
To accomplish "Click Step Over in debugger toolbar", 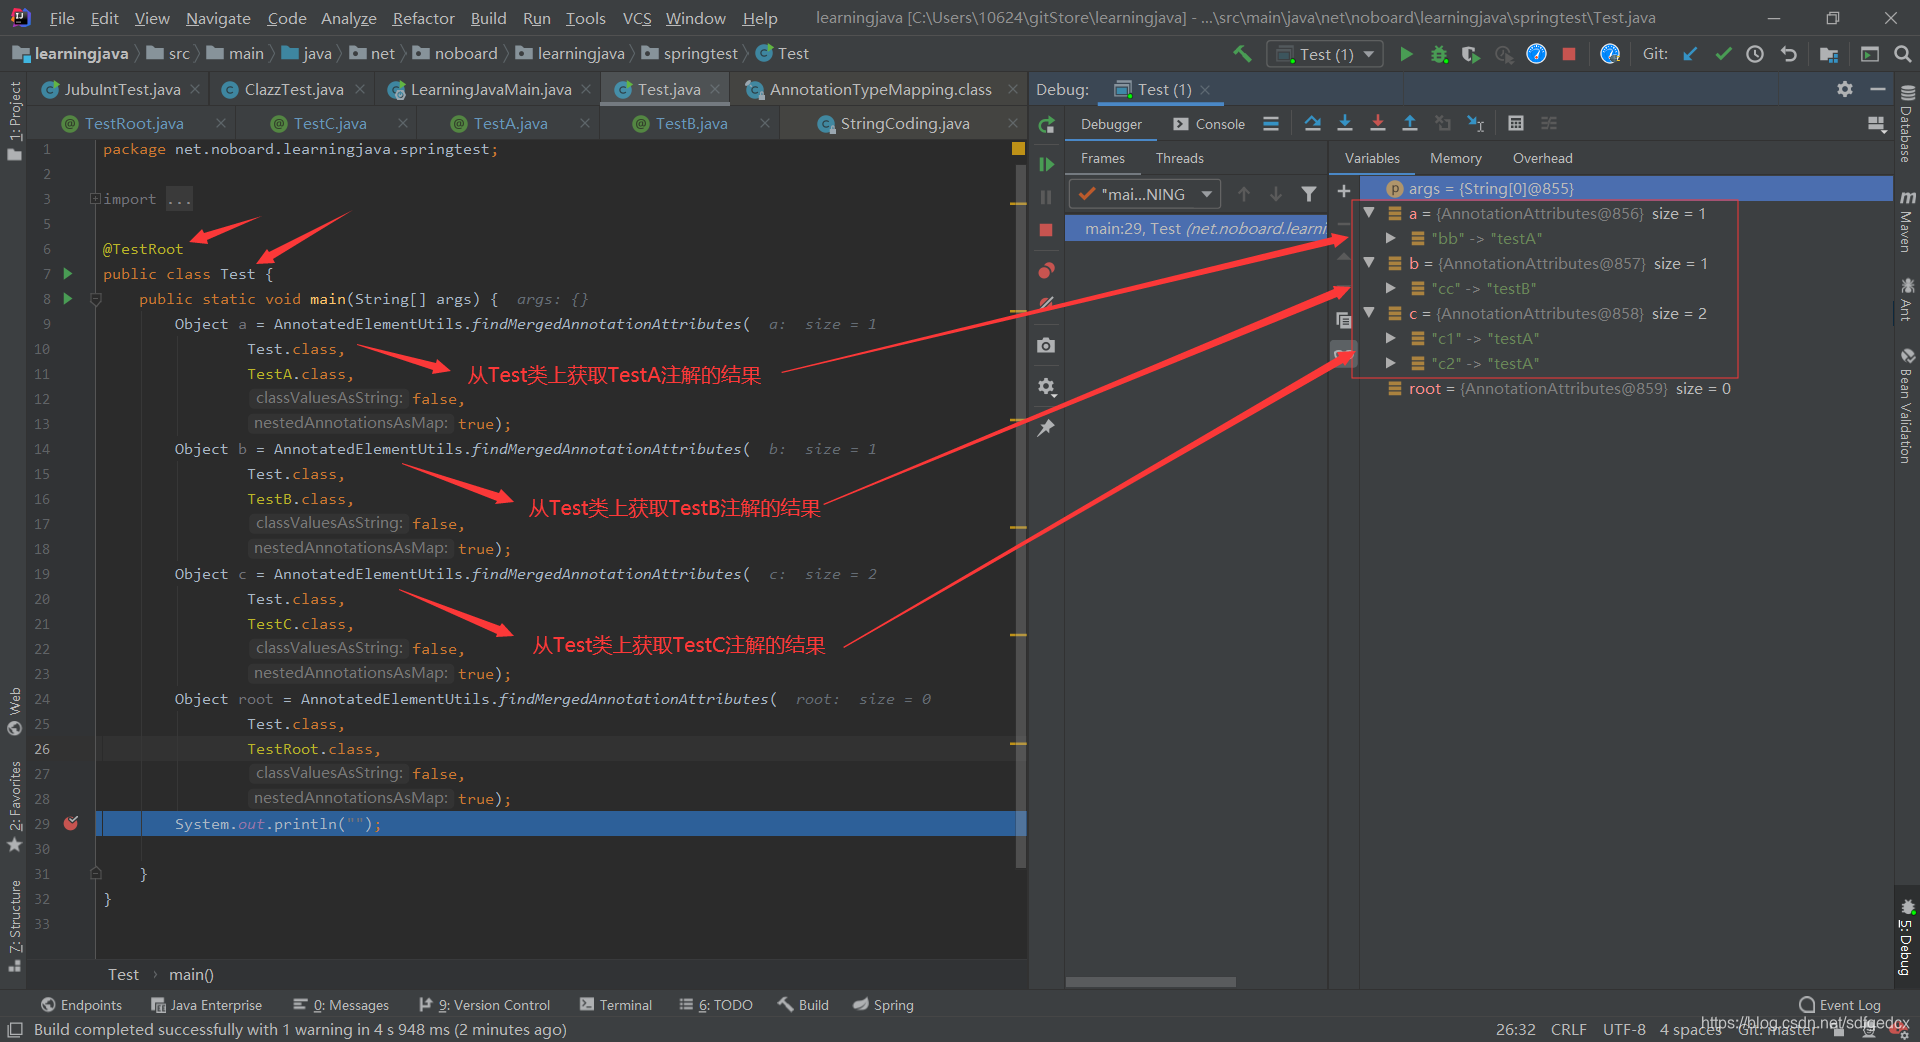I will [1312, 123].
